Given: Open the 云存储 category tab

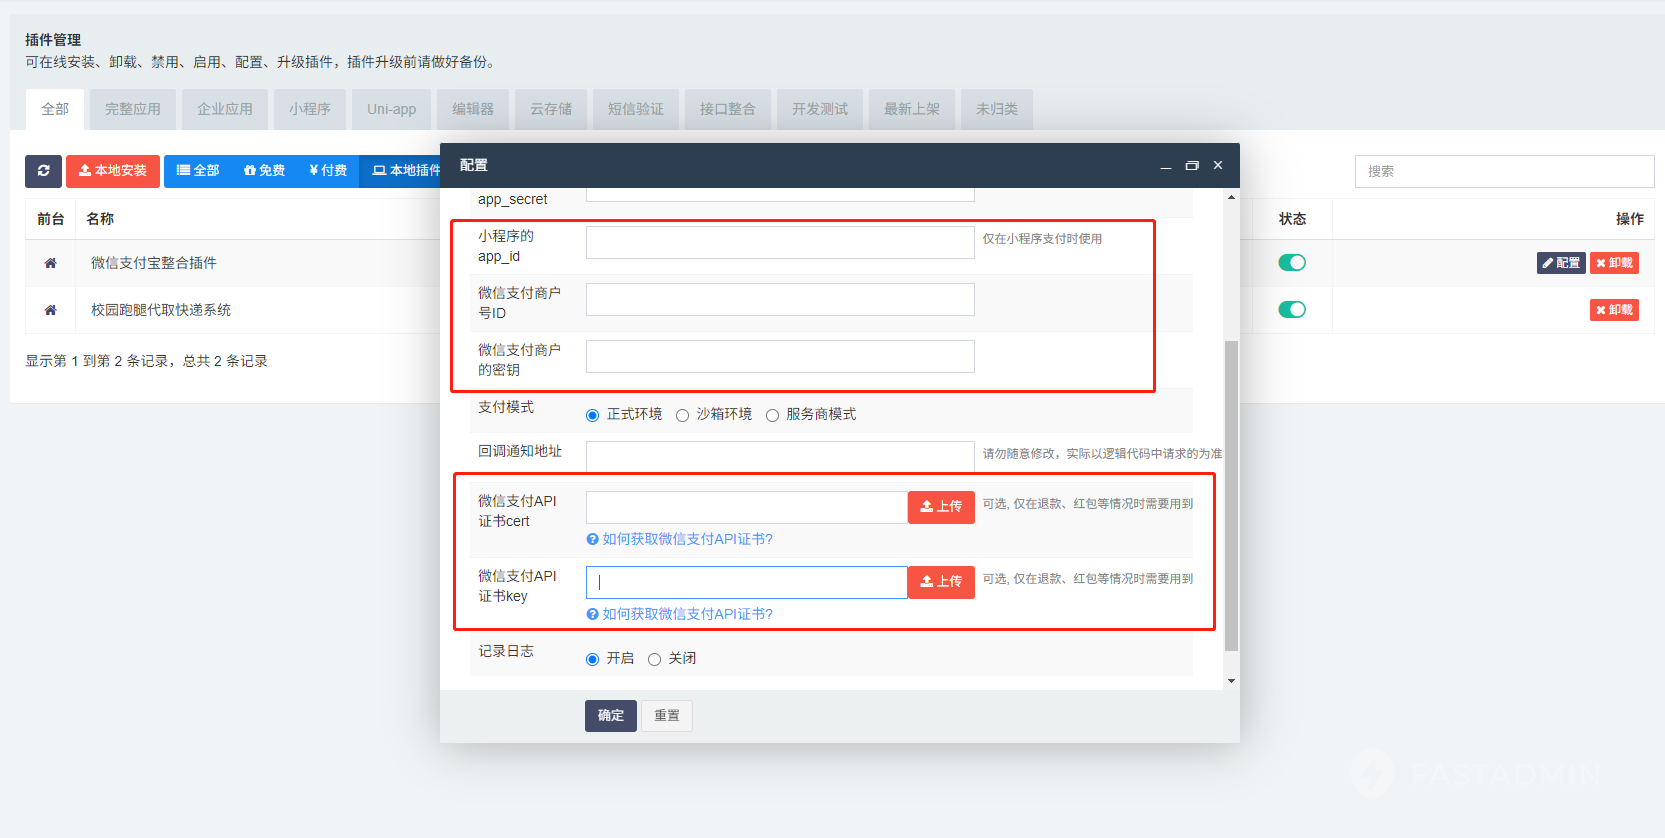Looking at the screenshot, I should (x=551, y=109).
